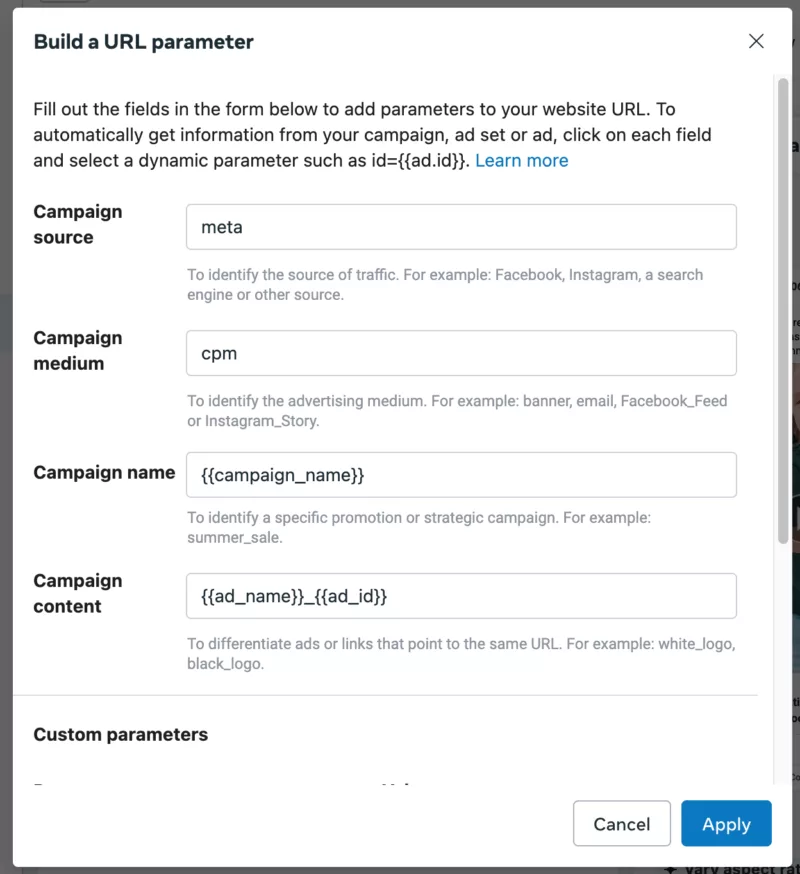Click the Custom parameters heading
Viewport: 800px width, 874px height.
click(121, 734)
